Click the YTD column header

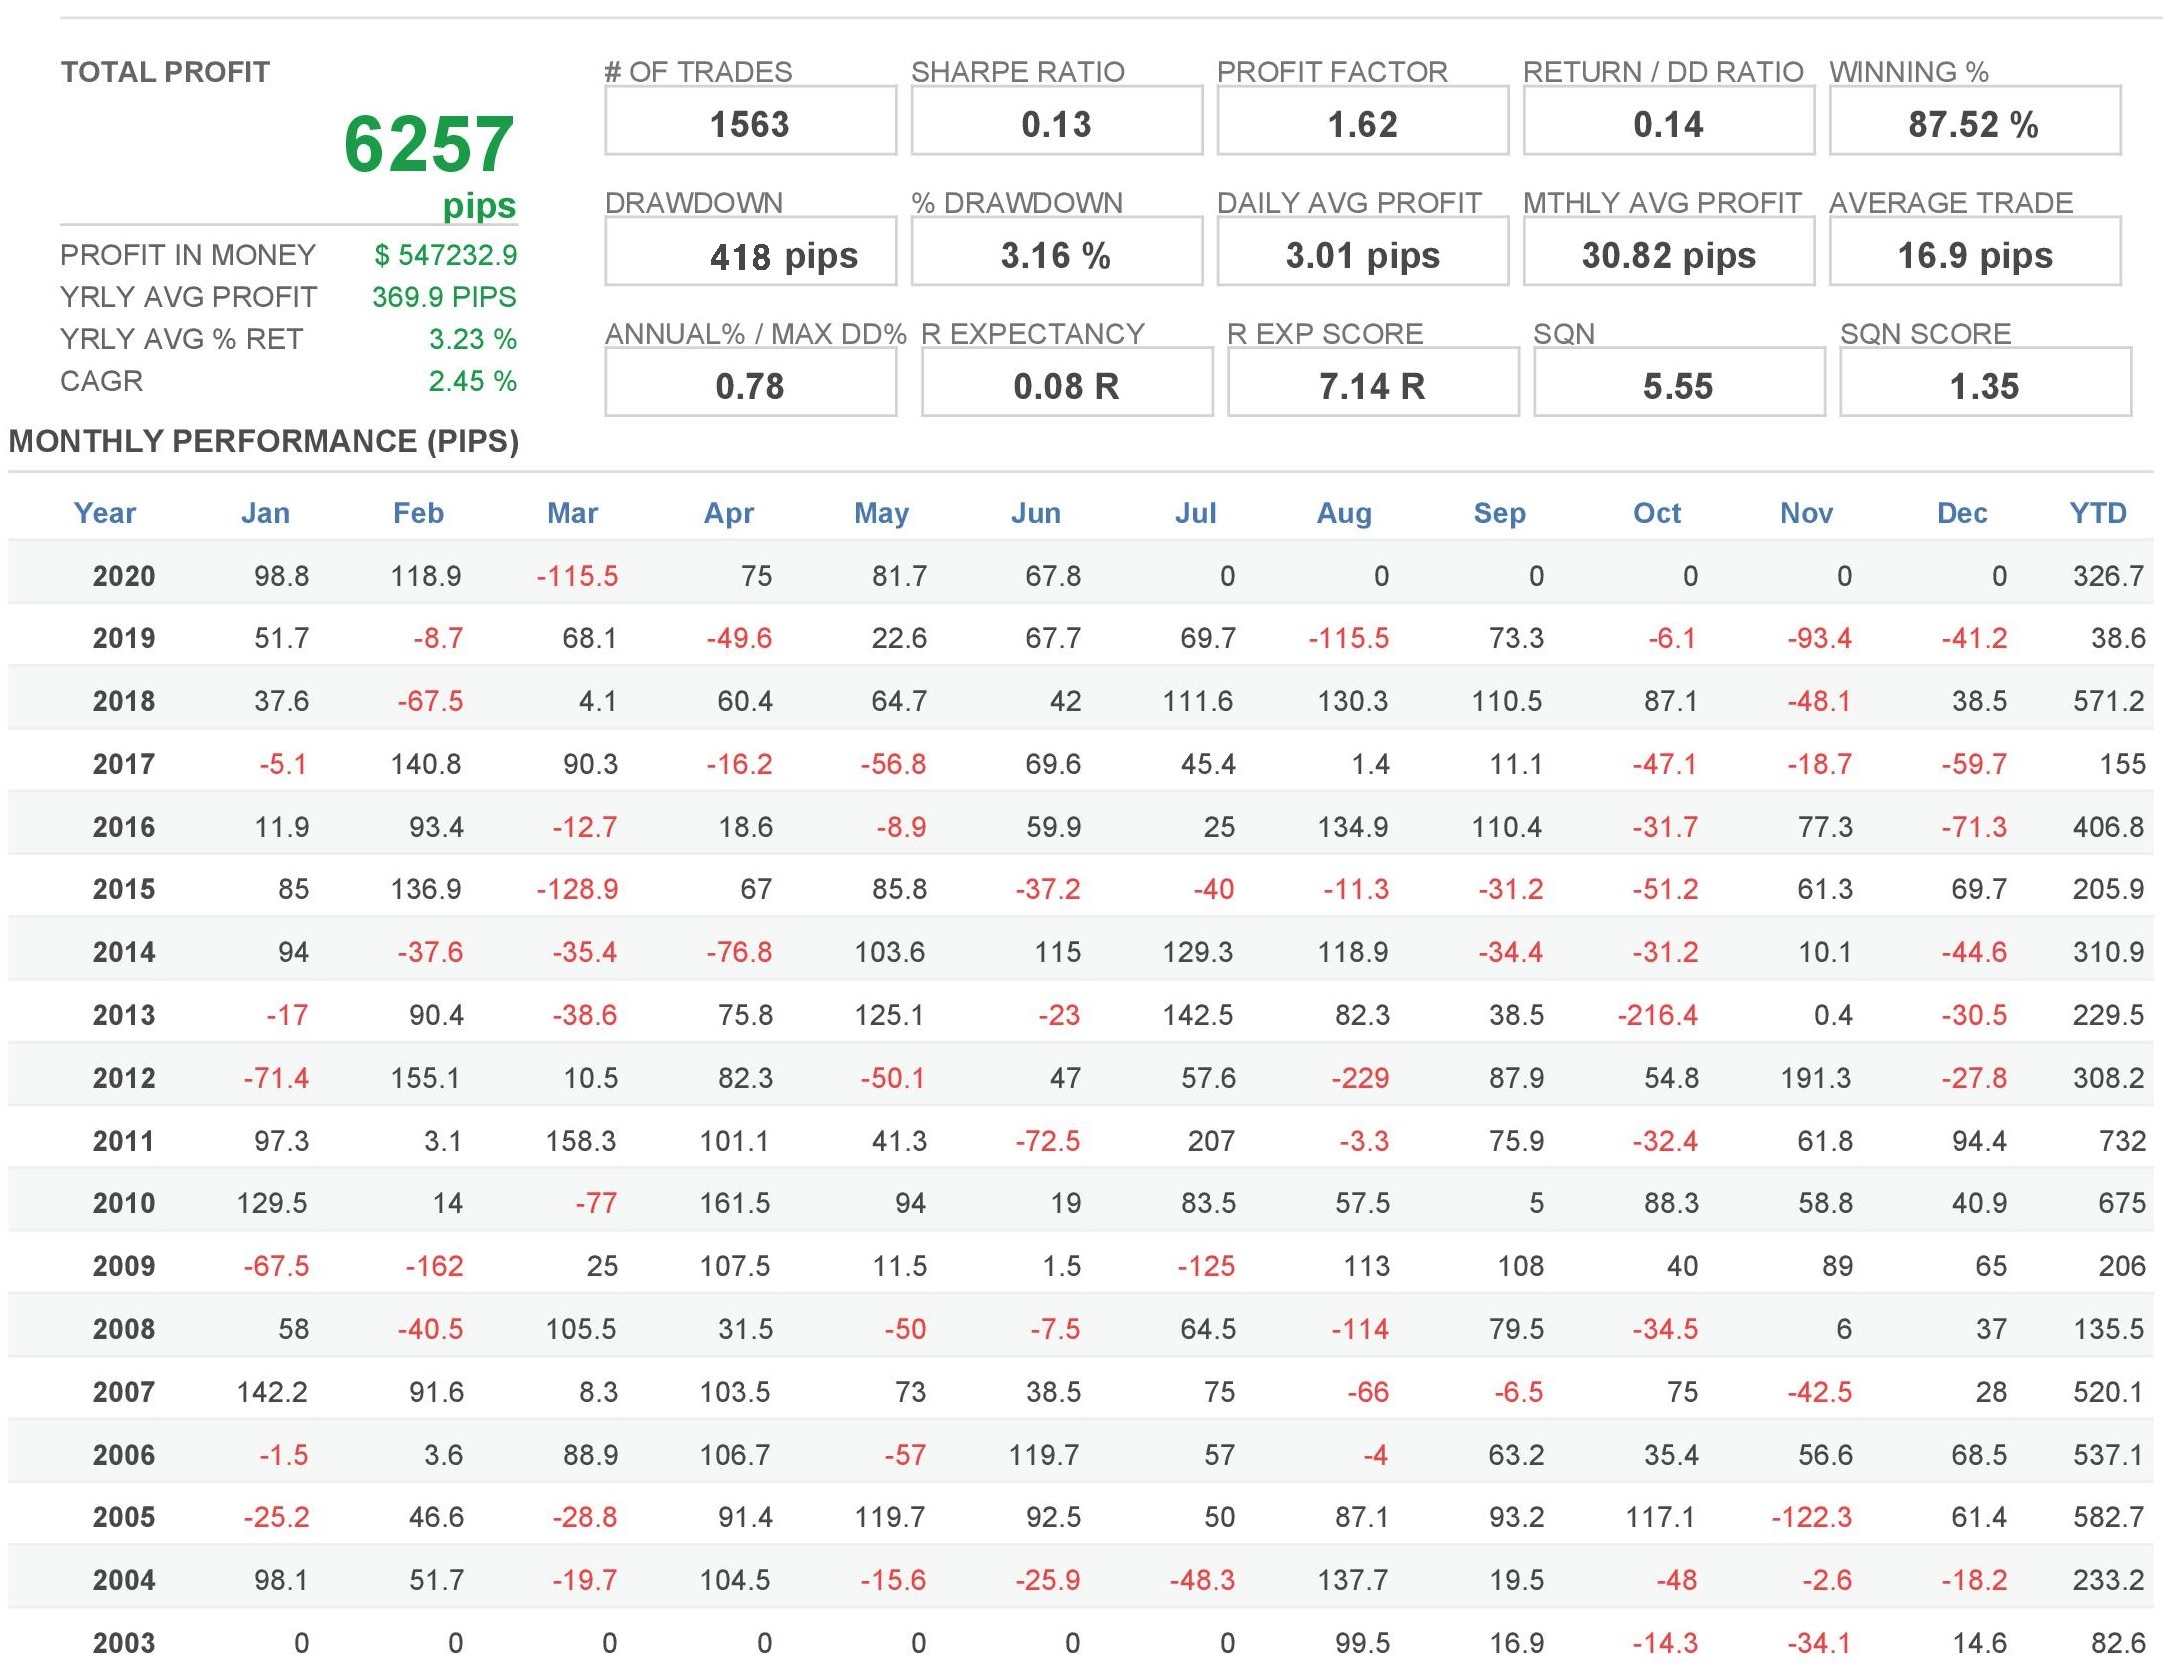[2097, 513]
